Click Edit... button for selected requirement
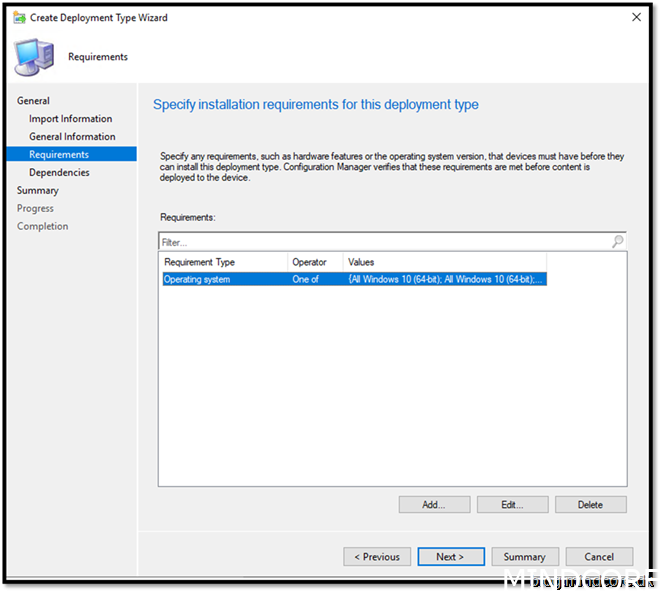 512,505
